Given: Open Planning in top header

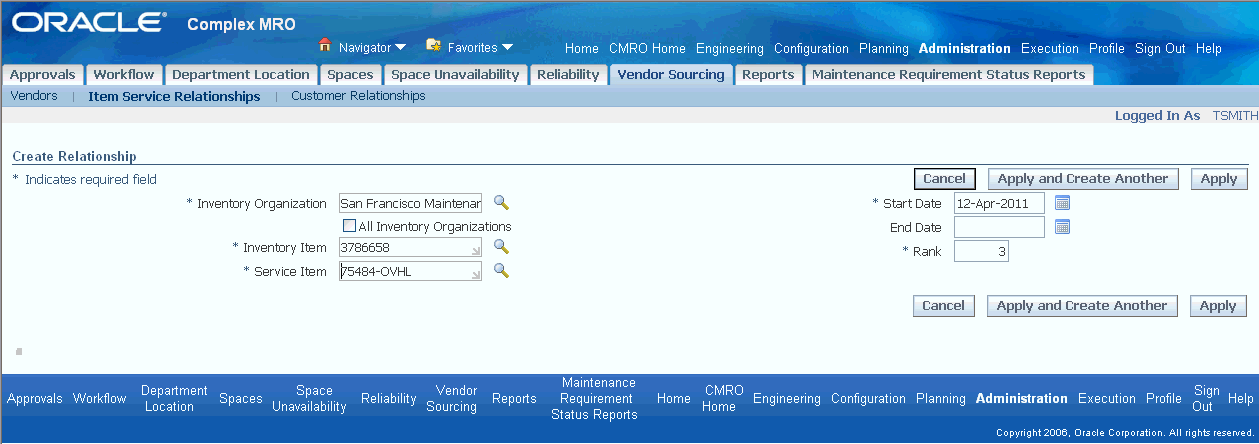Looking at the screenshot, I should click(x=884, y=48).
